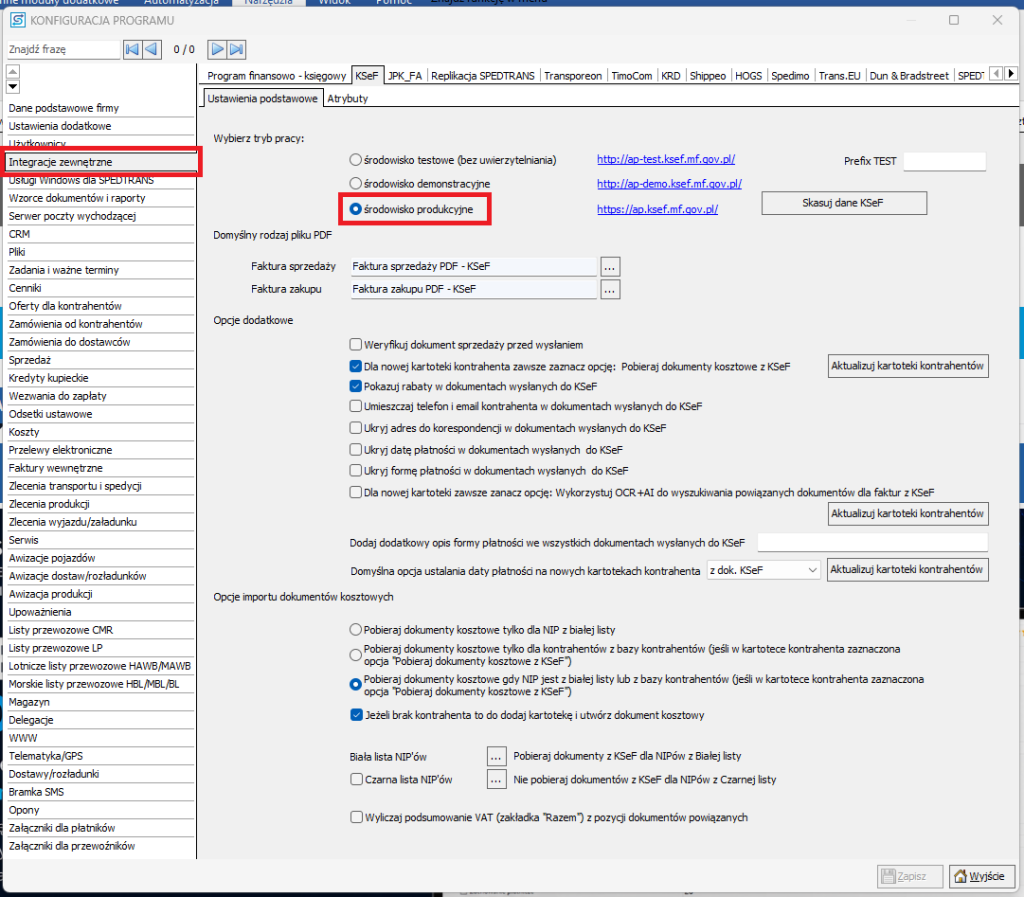The image size is (1024, 897).
Task: Select środowisko testowe mode
Action: [355, 160]
